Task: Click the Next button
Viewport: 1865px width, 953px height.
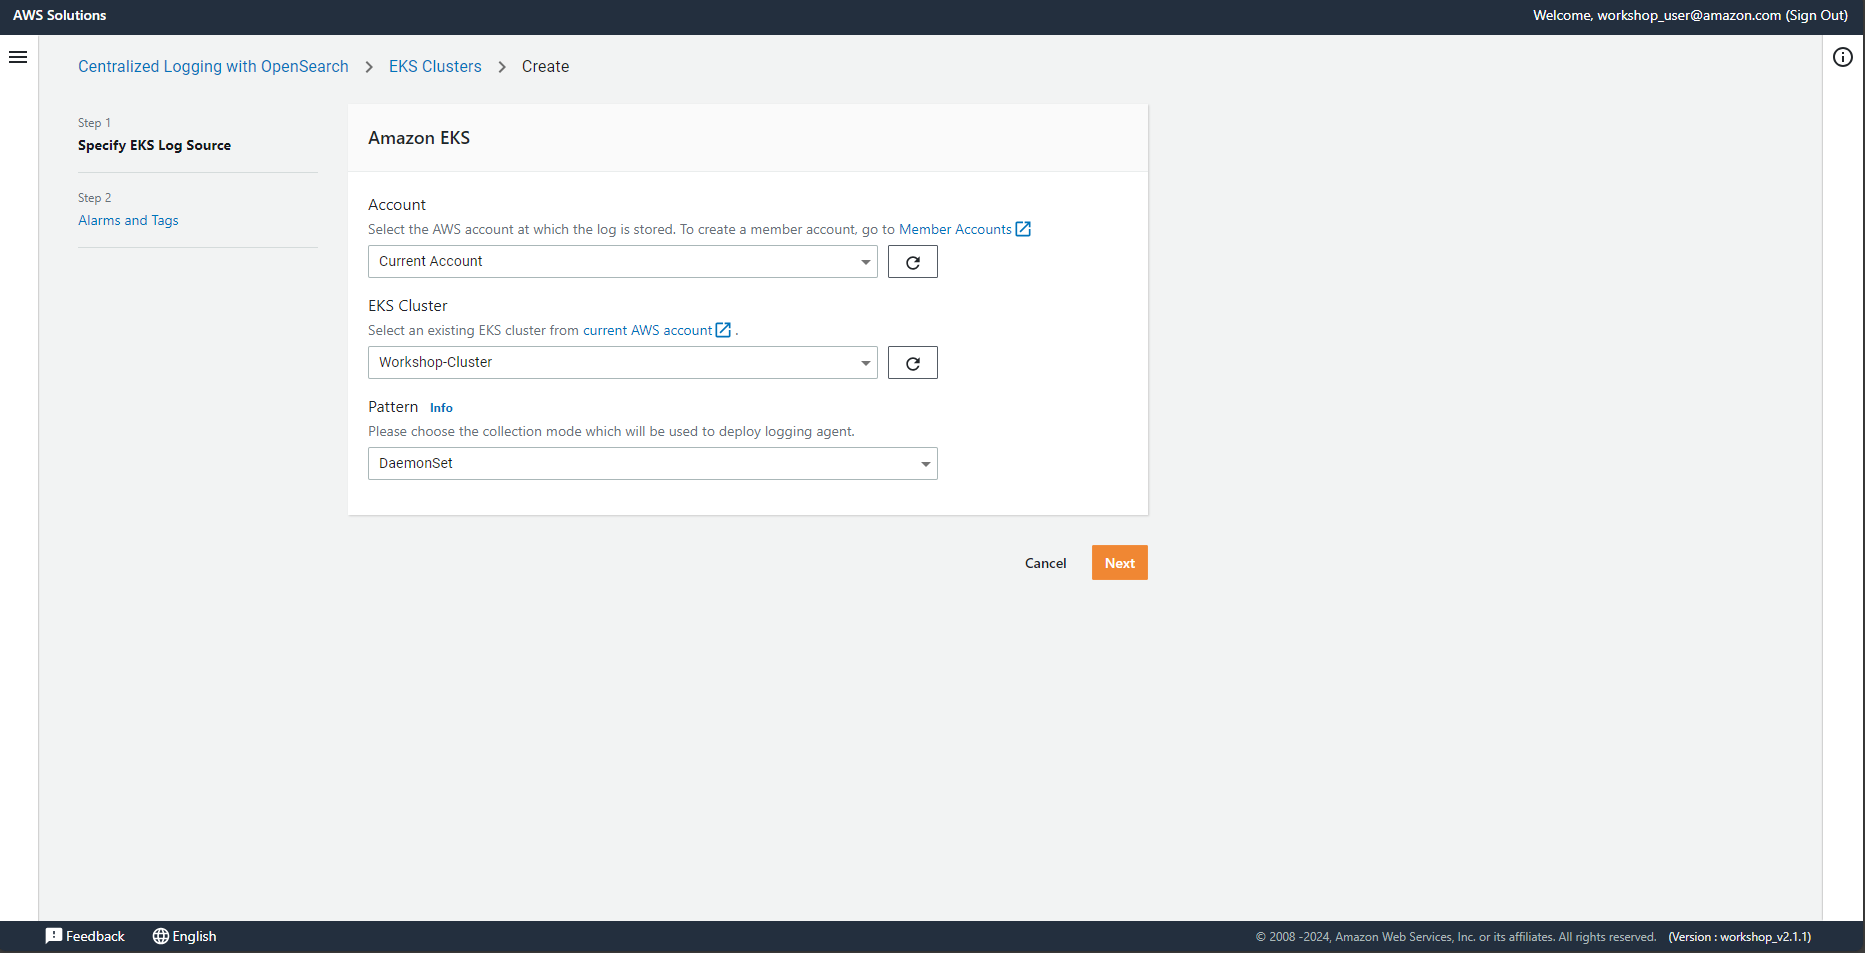Action: 1119,562
